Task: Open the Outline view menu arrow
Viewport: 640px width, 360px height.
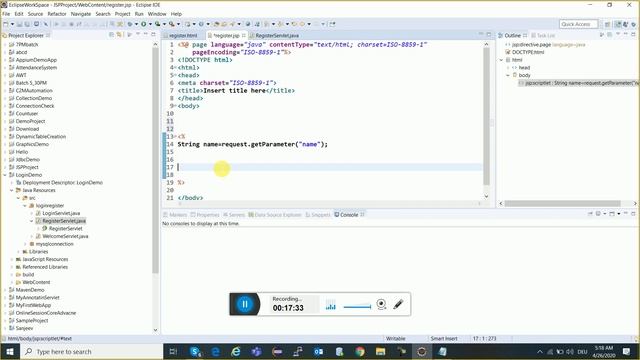Action: coord(618,35)
